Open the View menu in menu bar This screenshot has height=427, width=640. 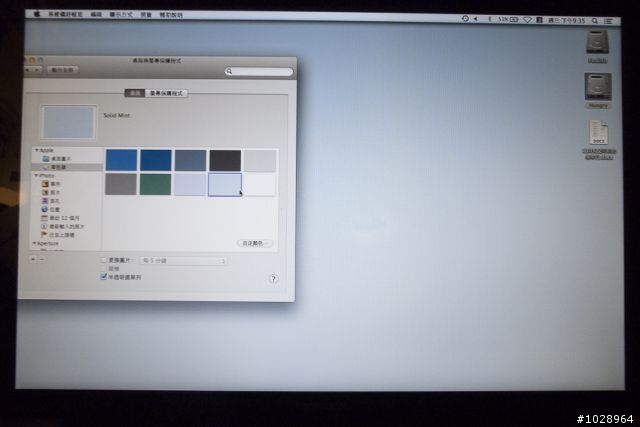tap(121, 14)
